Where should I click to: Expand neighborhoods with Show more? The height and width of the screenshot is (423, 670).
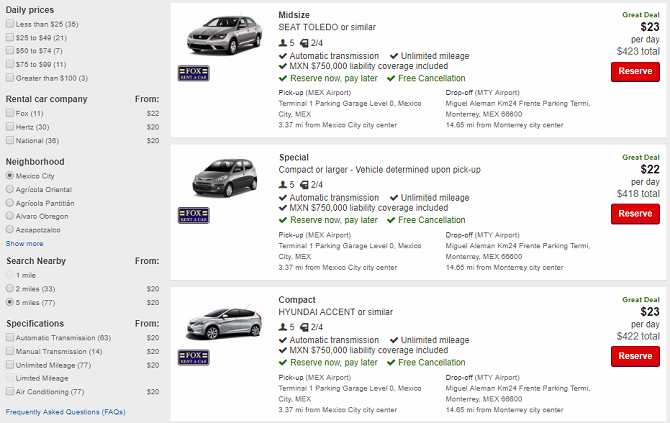click(24, 243)
